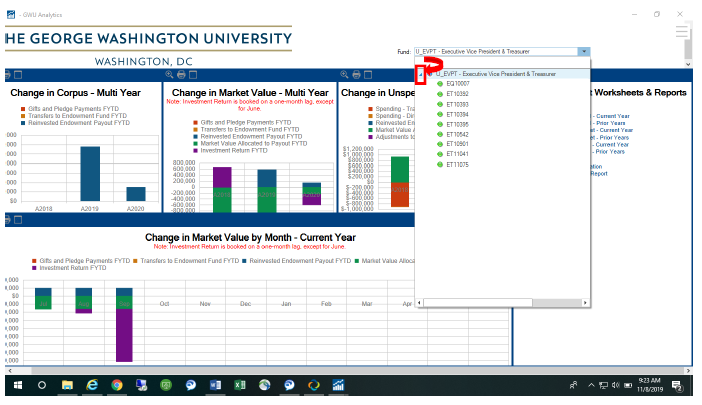The width and height of the screenshot is (702, 405).
Task: Open the Windows Start menu
Action: (18, 385)
